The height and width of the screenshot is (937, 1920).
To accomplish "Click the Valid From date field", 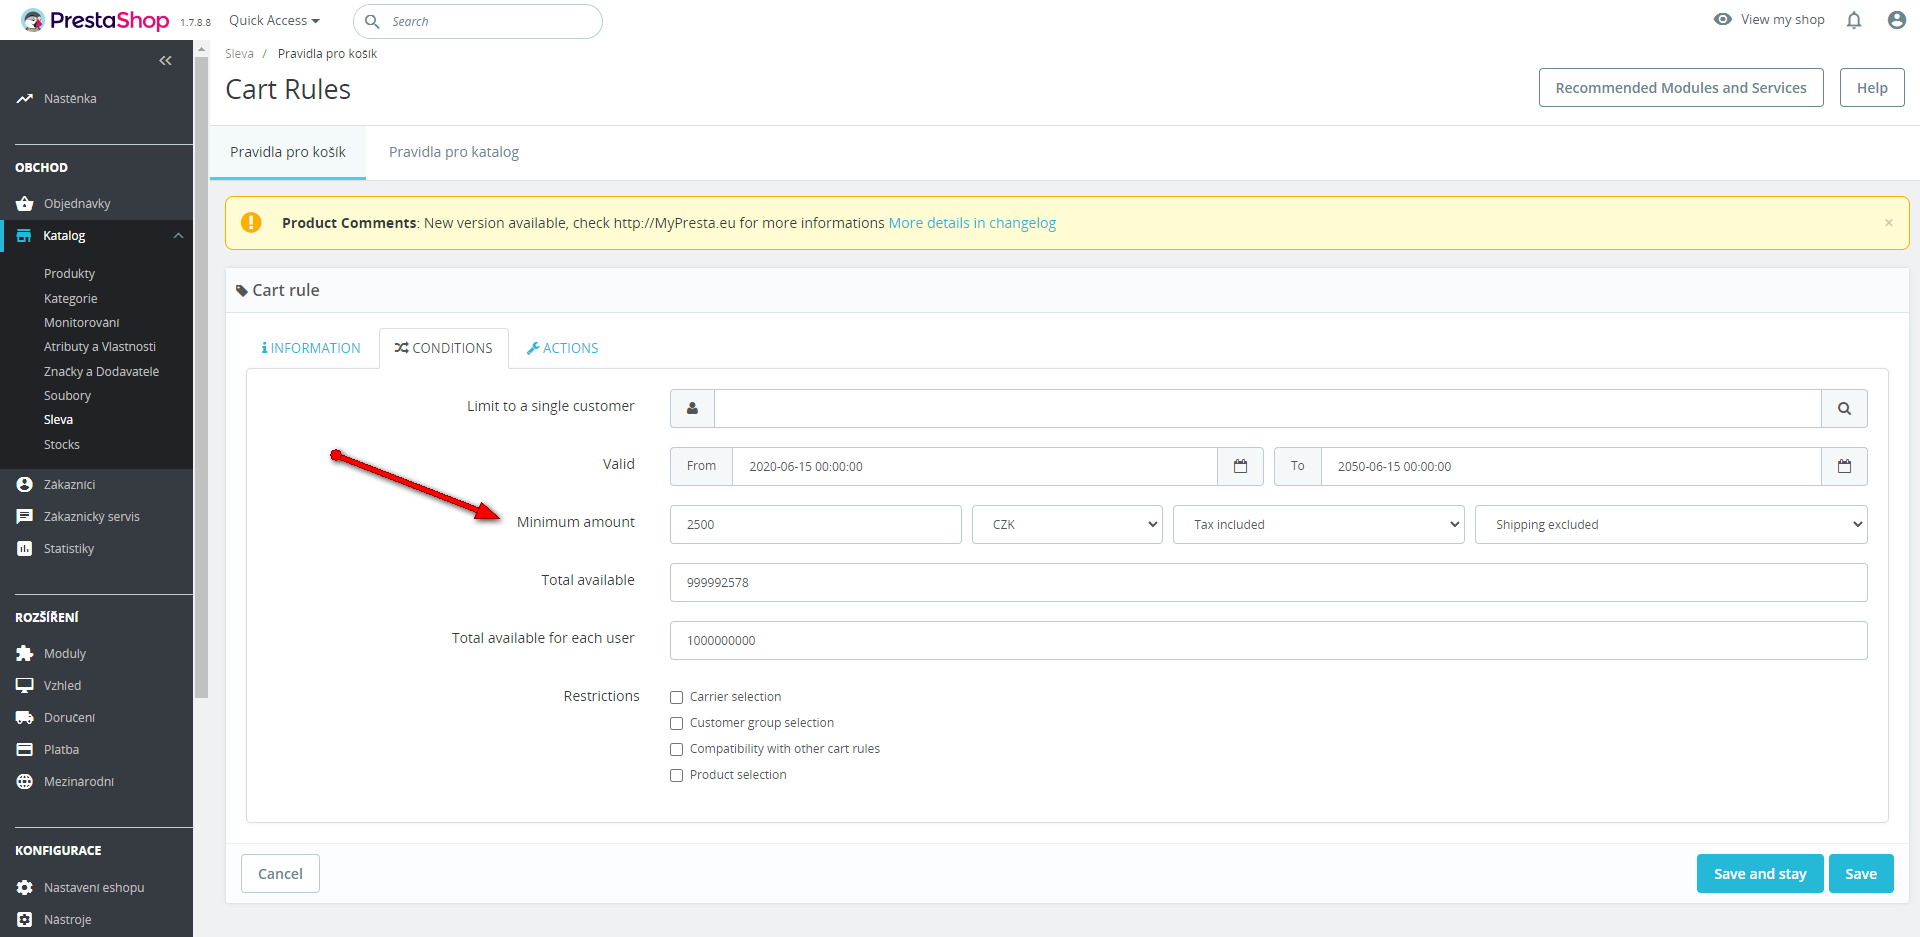I will [975, 466].
